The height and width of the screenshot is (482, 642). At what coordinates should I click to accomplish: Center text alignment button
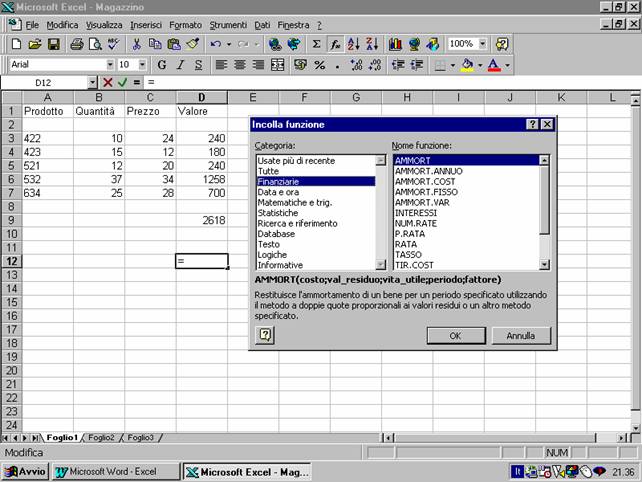coord(240,65)
